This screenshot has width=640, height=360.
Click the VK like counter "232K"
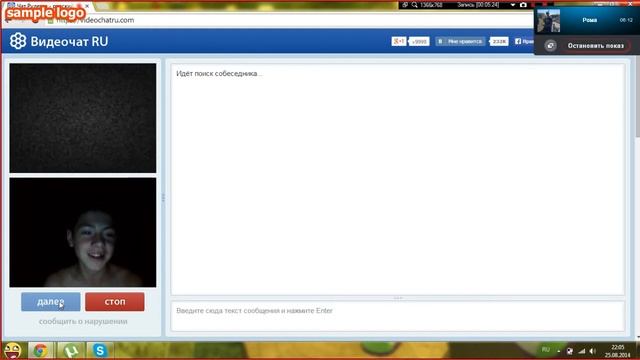(499, 41)
